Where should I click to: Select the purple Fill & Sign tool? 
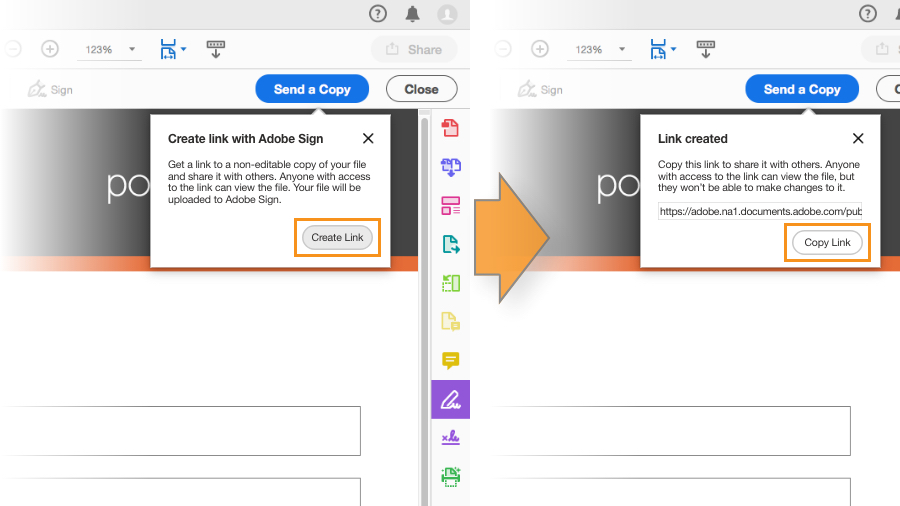tap(450, 399)
